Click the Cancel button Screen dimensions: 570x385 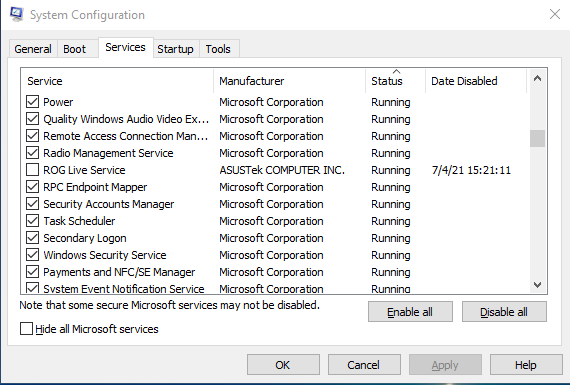coord(364,365)
